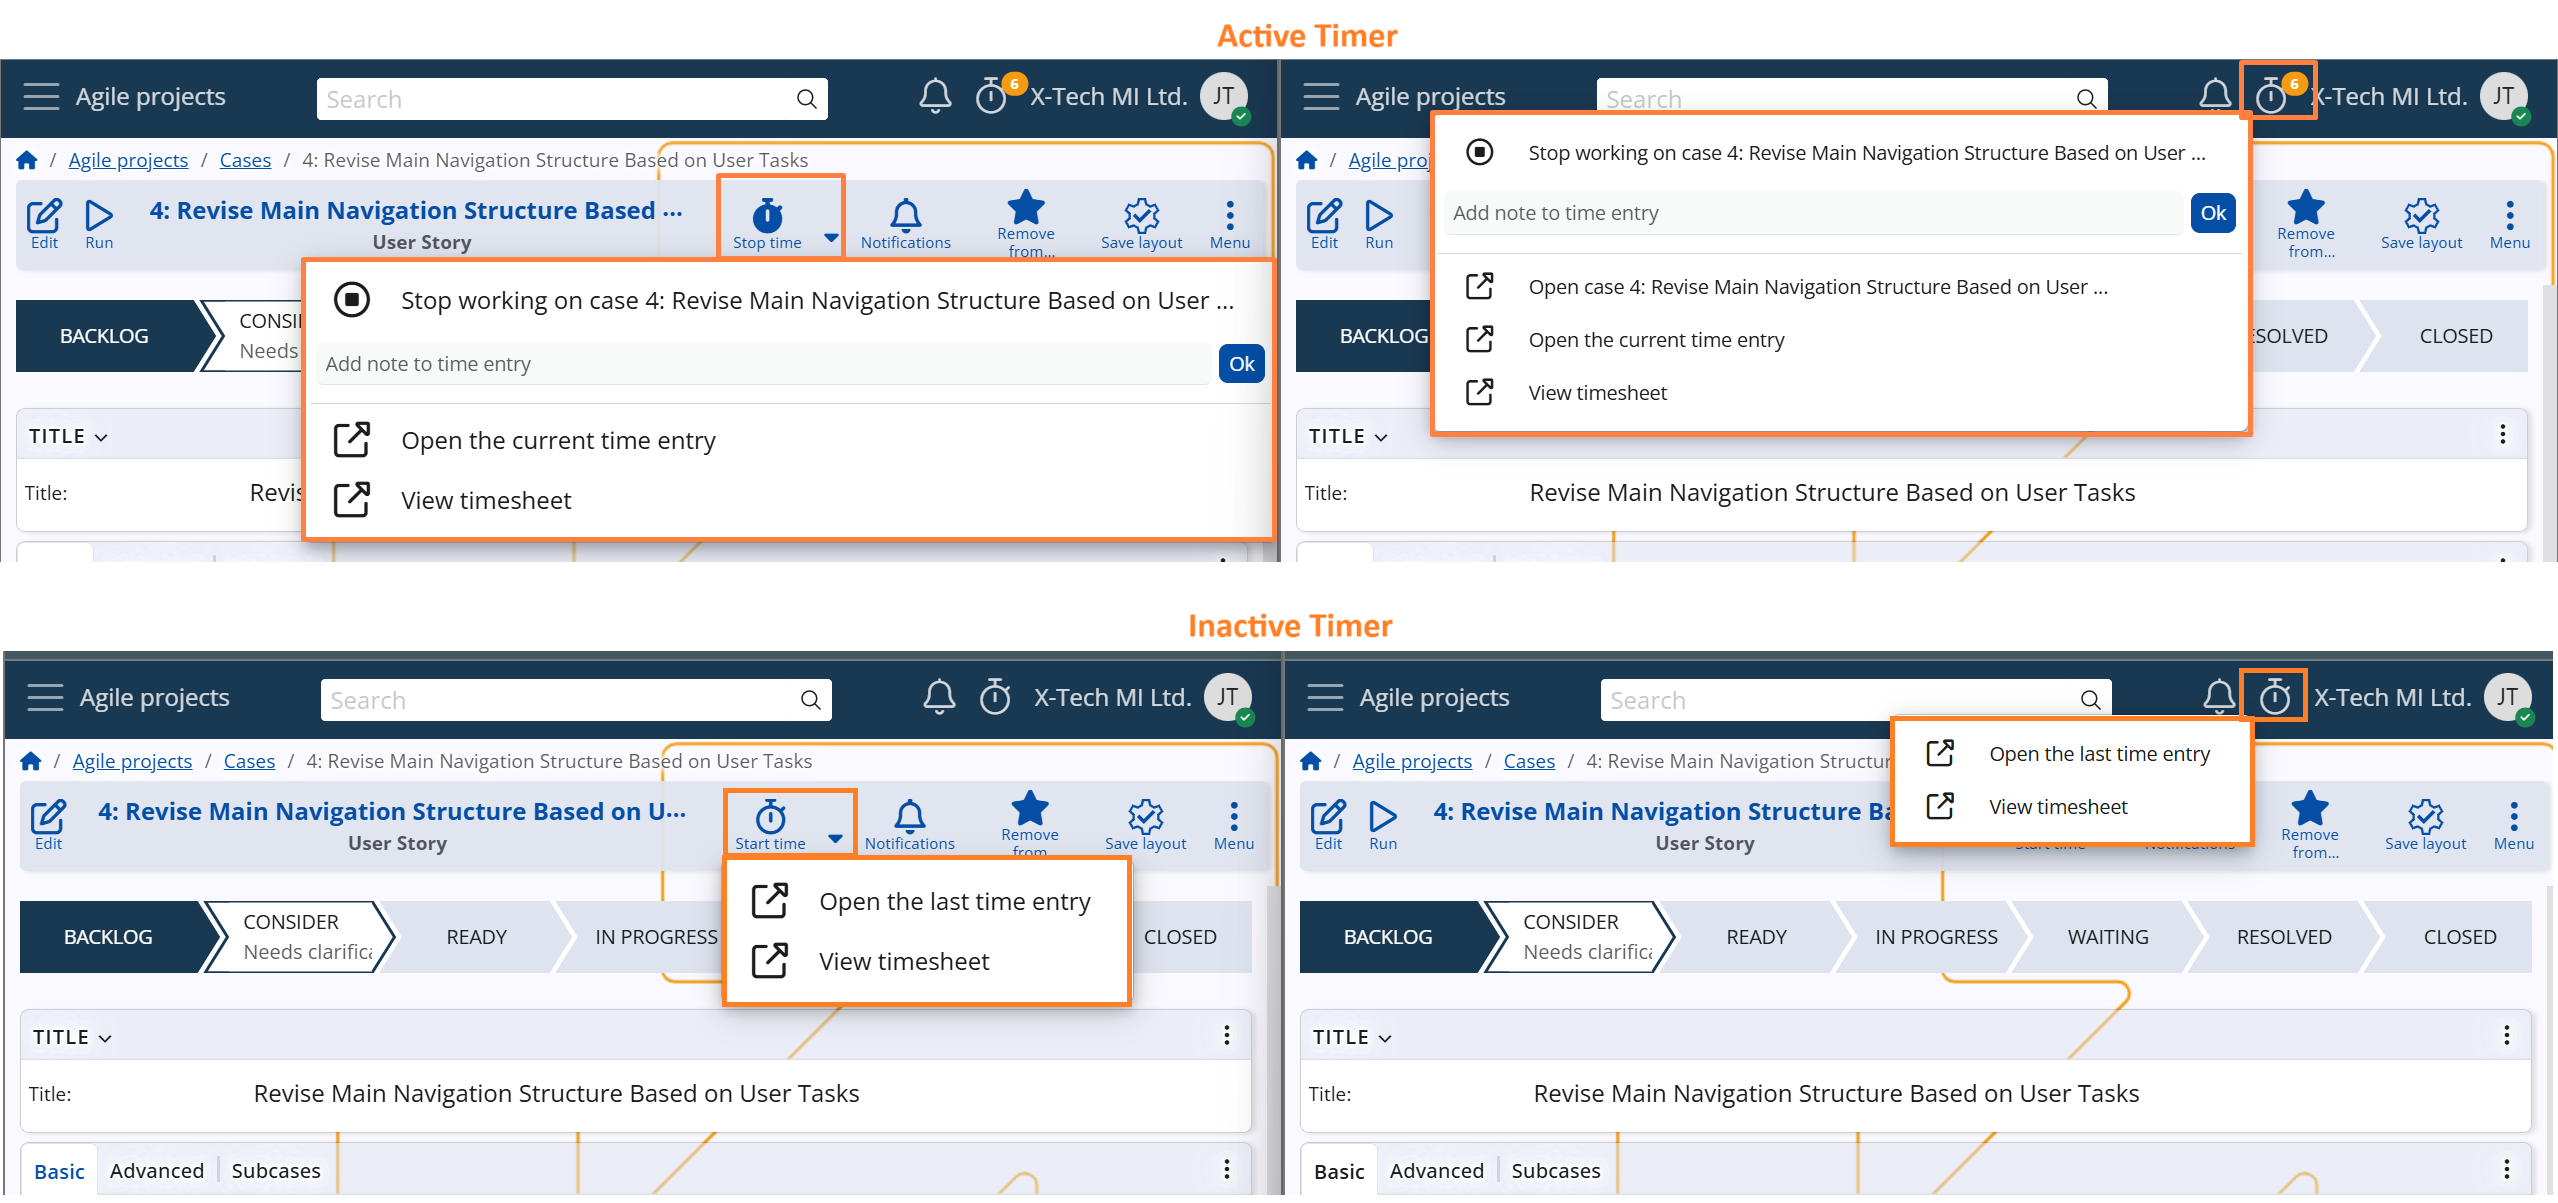Open hamburger menu beside Agile projects bottom-left
Screen dimensions: 2558x1203
click(45, 697)
